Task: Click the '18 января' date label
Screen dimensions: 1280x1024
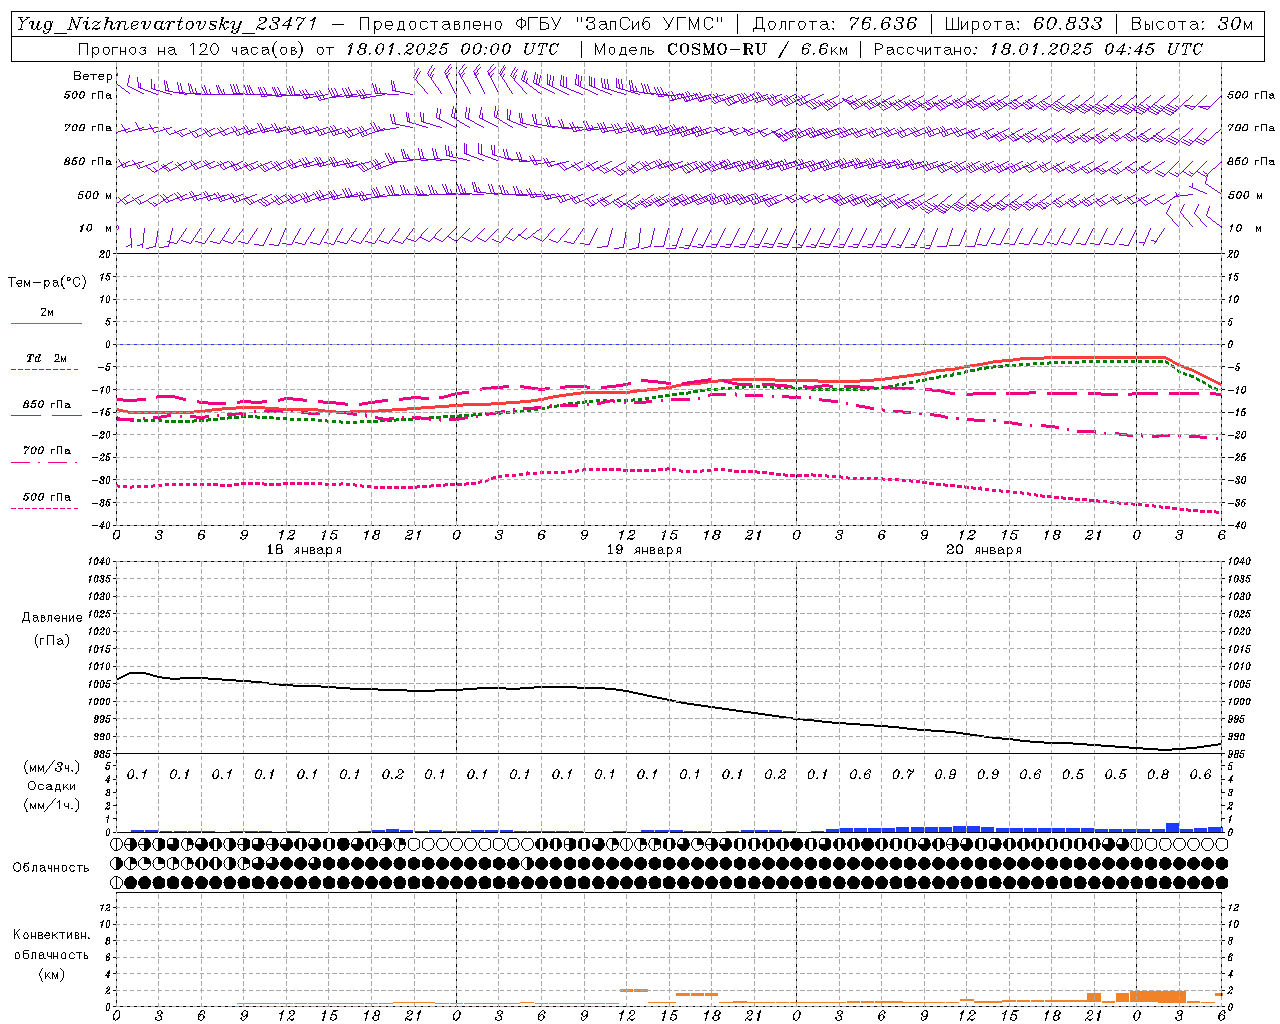Action: tap(304, 550)
